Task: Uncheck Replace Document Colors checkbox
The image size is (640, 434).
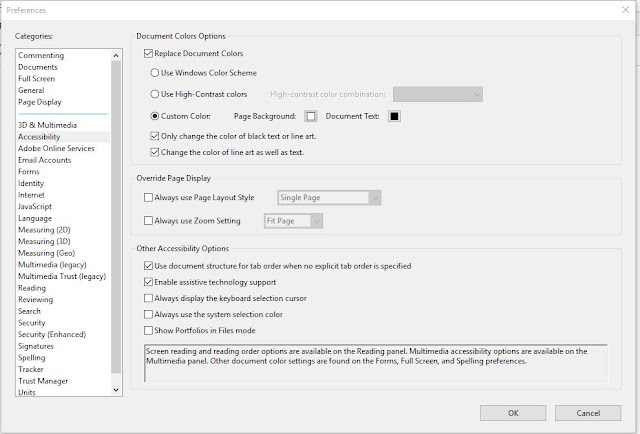Action: click(149, 53)
